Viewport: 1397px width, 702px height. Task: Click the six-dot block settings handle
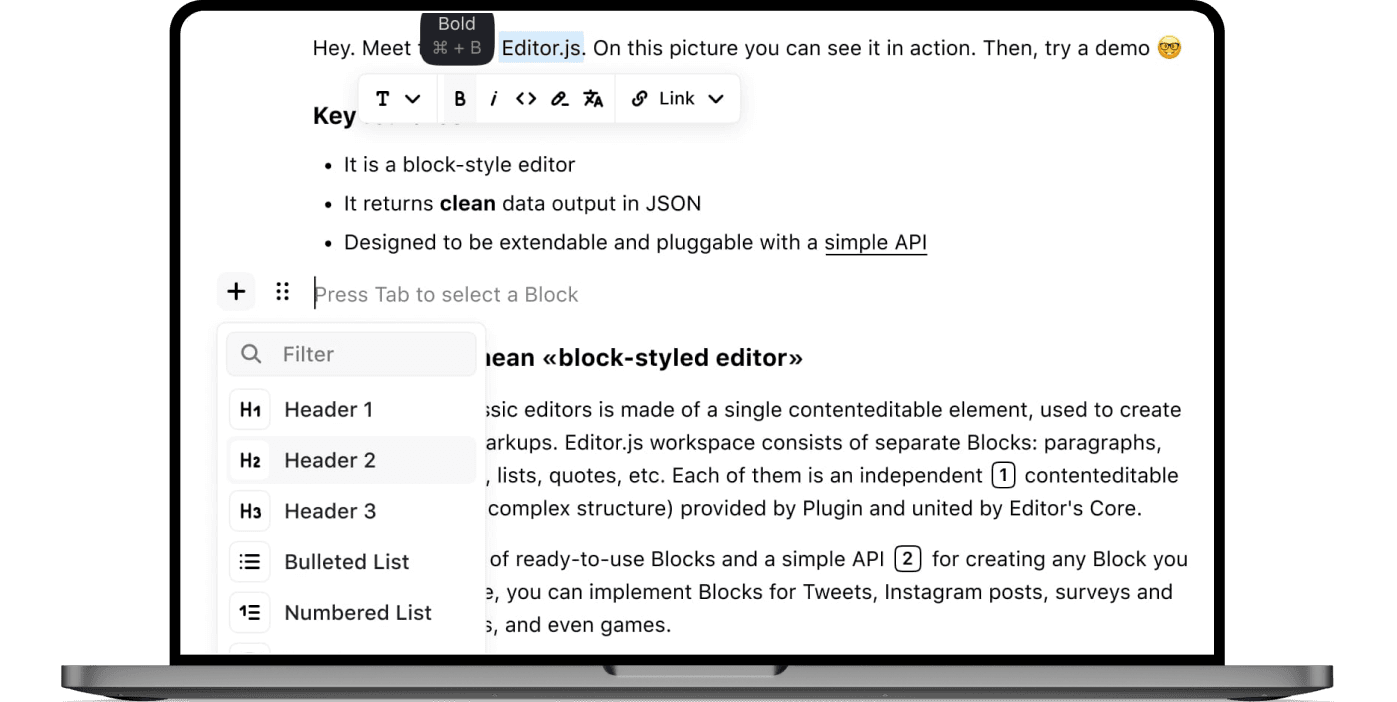(282, 292)
